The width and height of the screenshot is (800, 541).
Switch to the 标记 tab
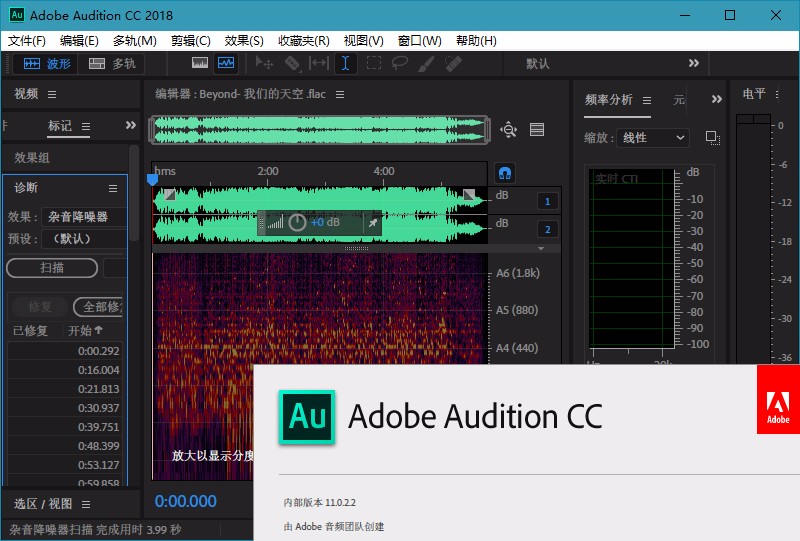click(x=60, y=126)
